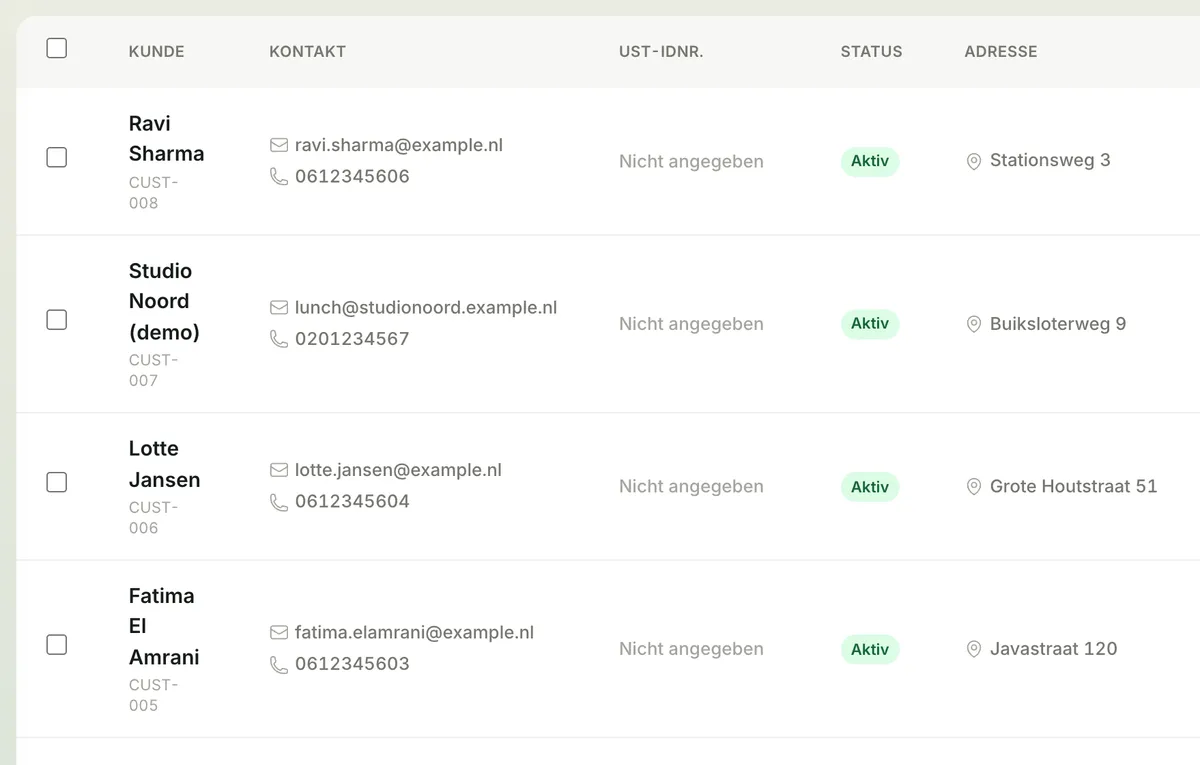The height and width of the screenshot is (765, 1200).
Task: Tick the checkbox for Lotte Jansen
Action: click(x=57, y=482)
